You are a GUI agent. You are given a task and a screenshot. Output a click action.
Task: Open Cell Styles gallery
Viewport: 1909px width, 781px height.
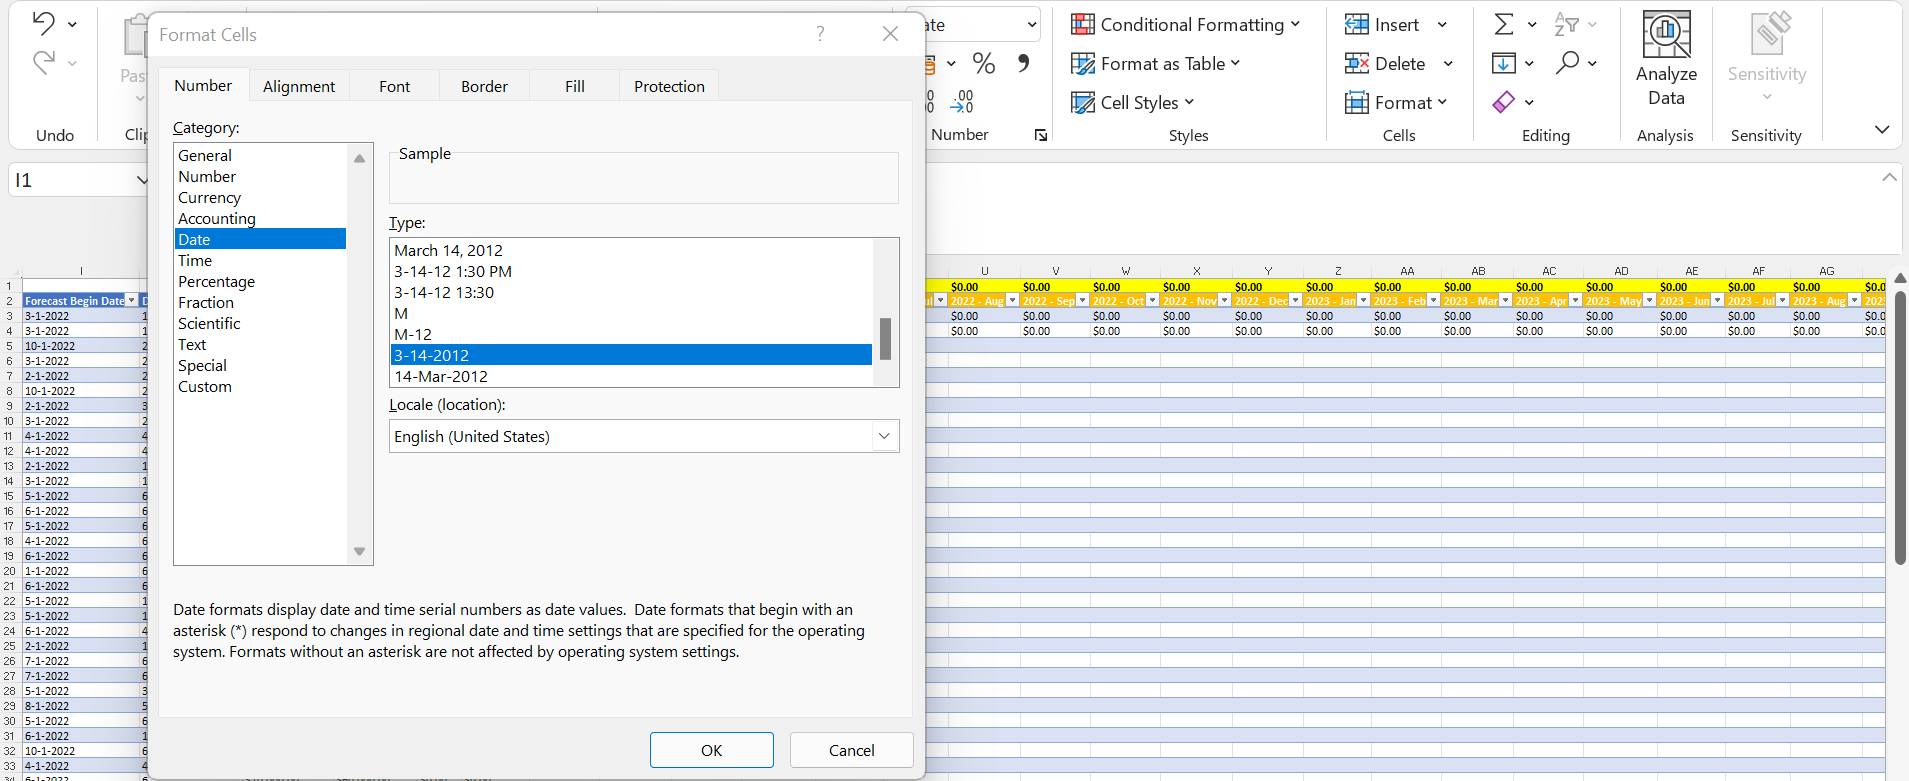(x=1132, y=103)
